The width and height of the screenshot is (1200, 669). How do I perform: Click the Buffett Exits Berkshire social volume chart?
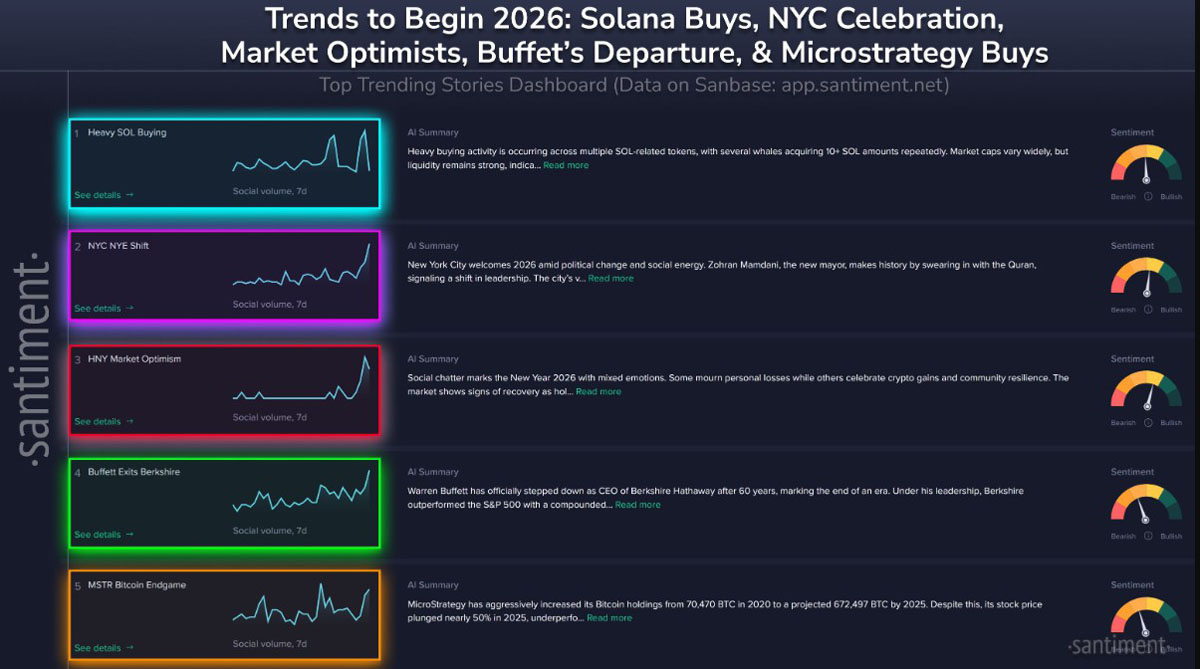pyautogui.click(x=300, y=495)
